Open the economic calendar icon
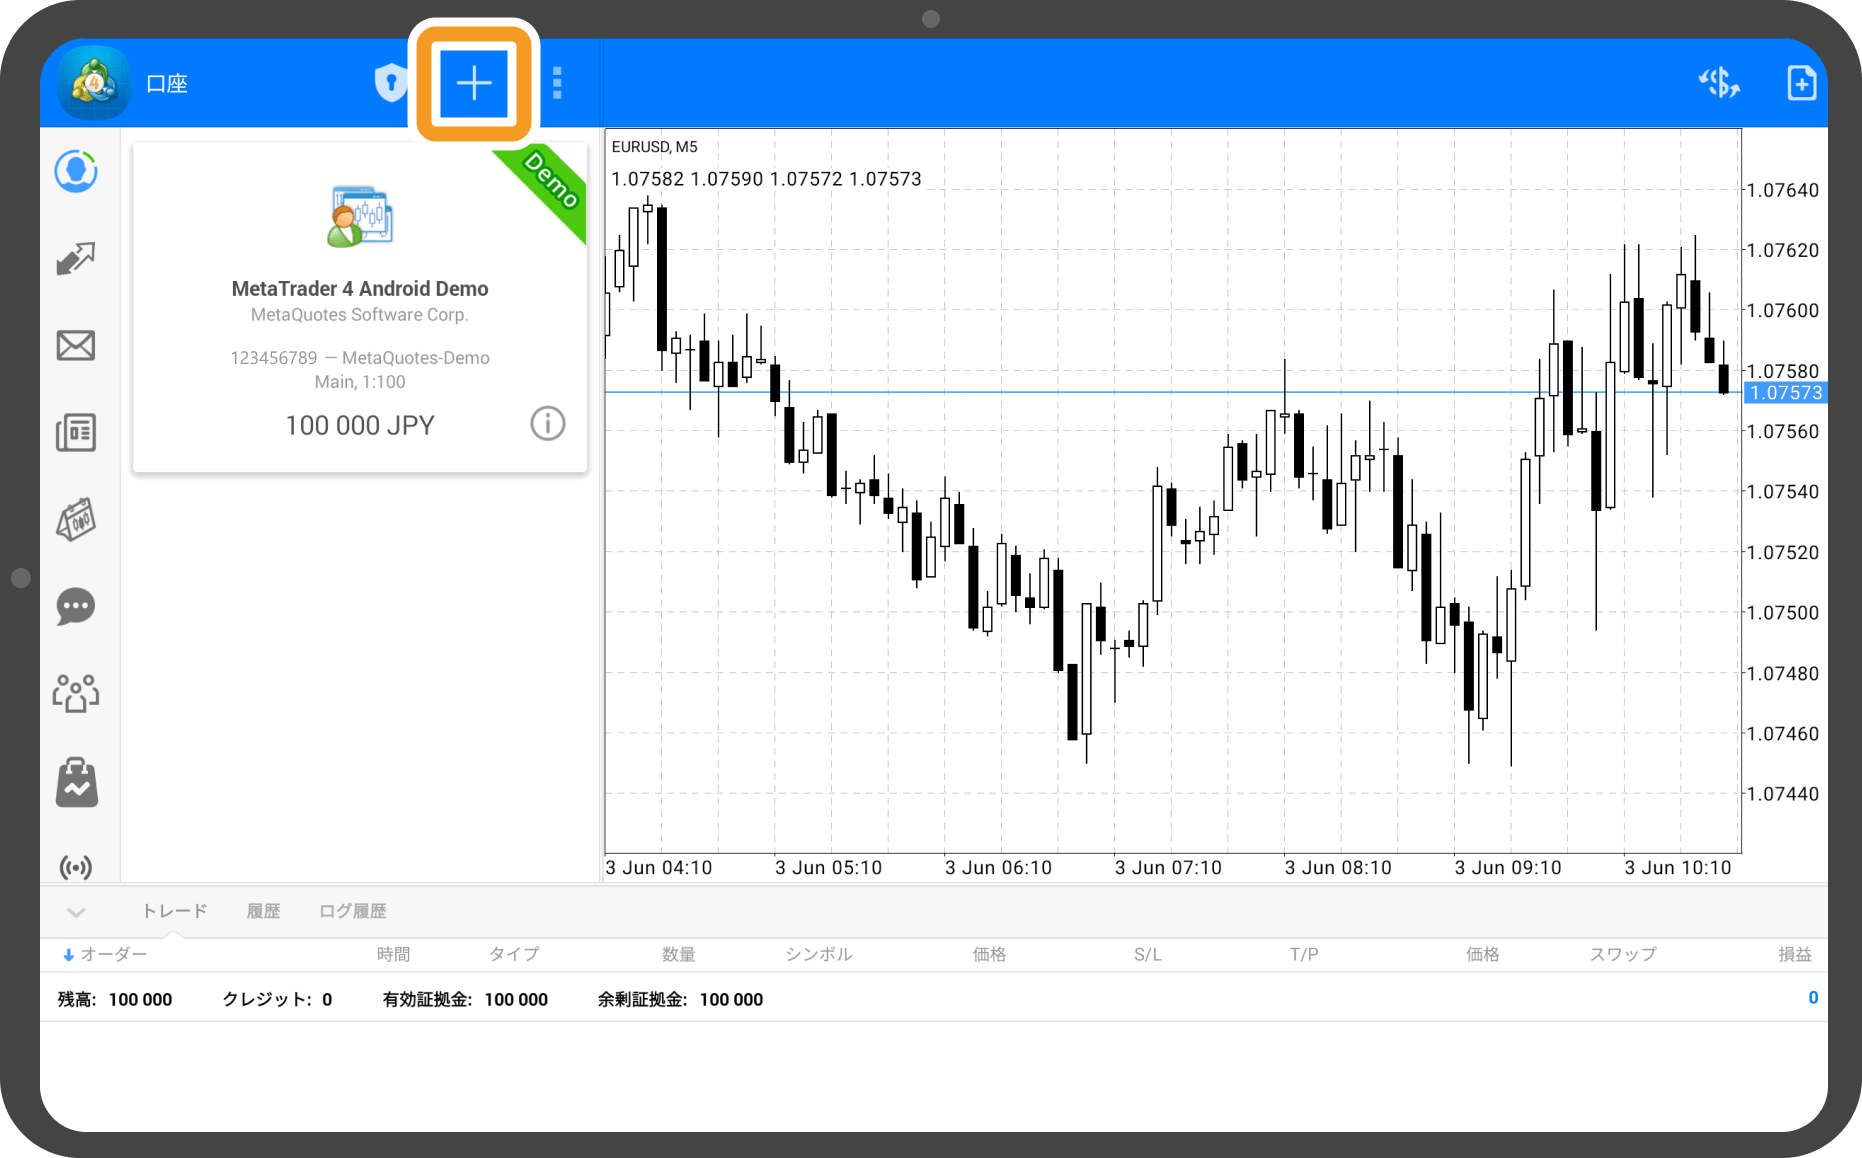1862x1158 pixels. (x=76, y=520)
